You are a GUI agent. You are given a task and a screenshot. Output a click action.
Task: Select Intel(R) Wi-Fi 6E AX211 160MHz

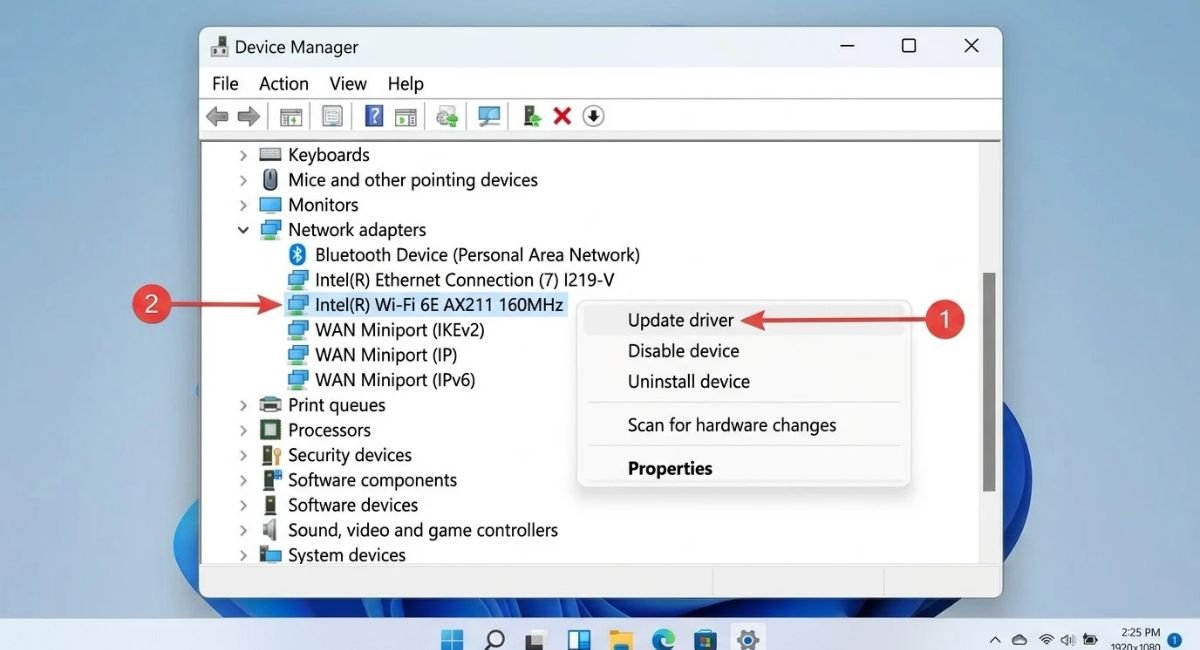click(x=439, y=305)
